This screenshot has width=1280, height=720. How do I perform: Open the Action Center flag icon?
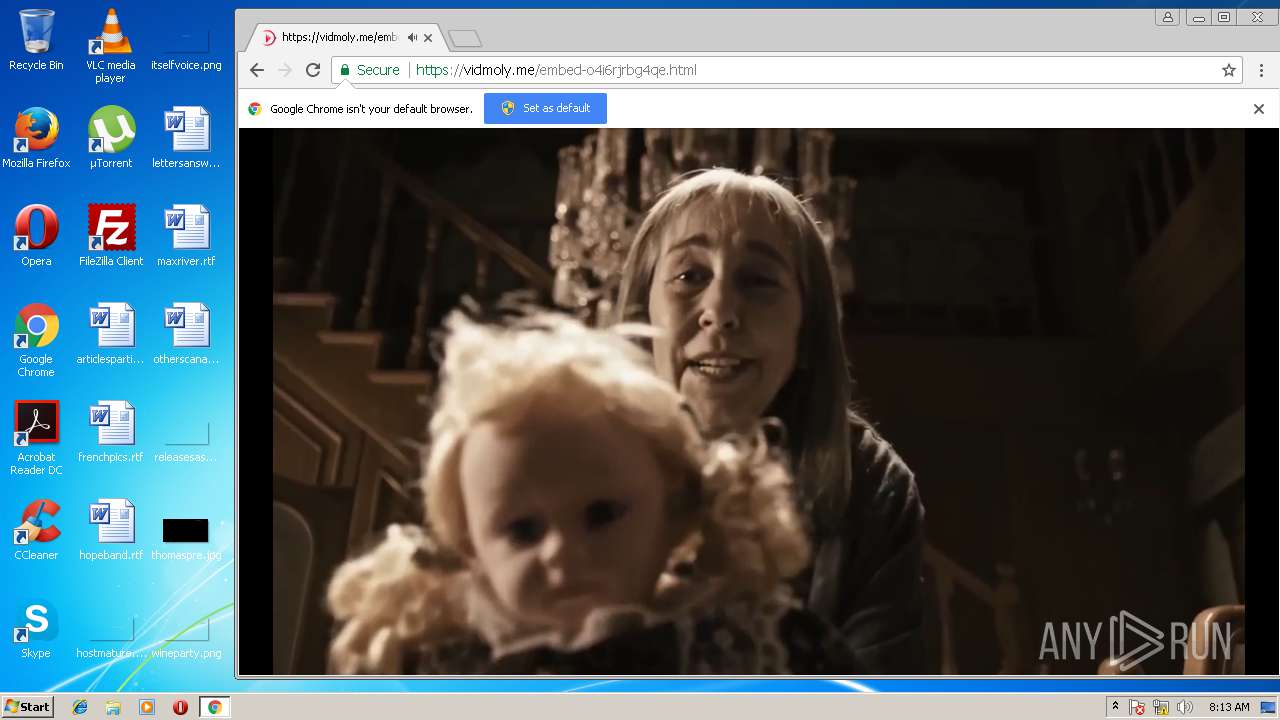point(1137,708)
